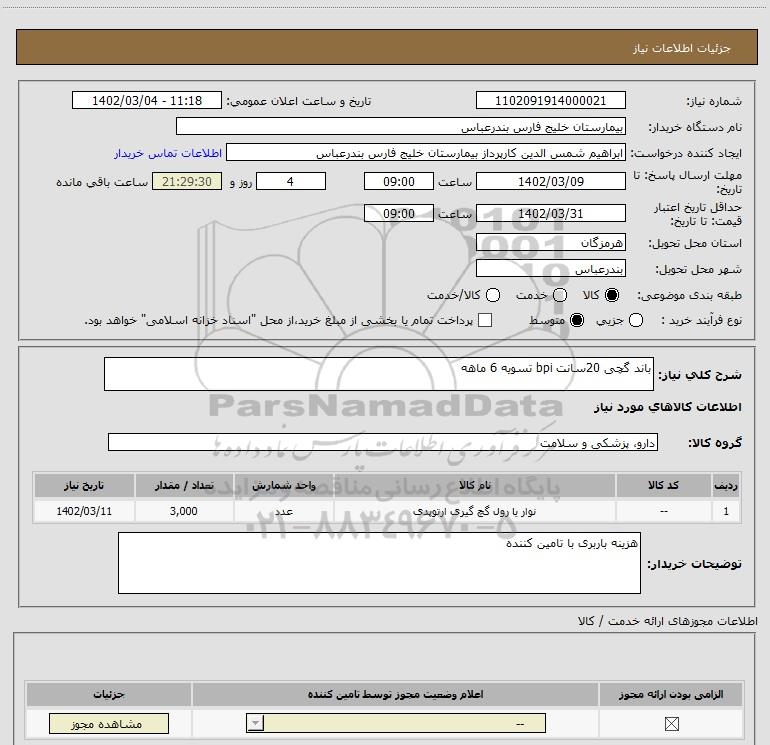This screenshot has height=745, width=770.
Task: Open the permit status dropdown arrow
Action: tap(255, 723)
